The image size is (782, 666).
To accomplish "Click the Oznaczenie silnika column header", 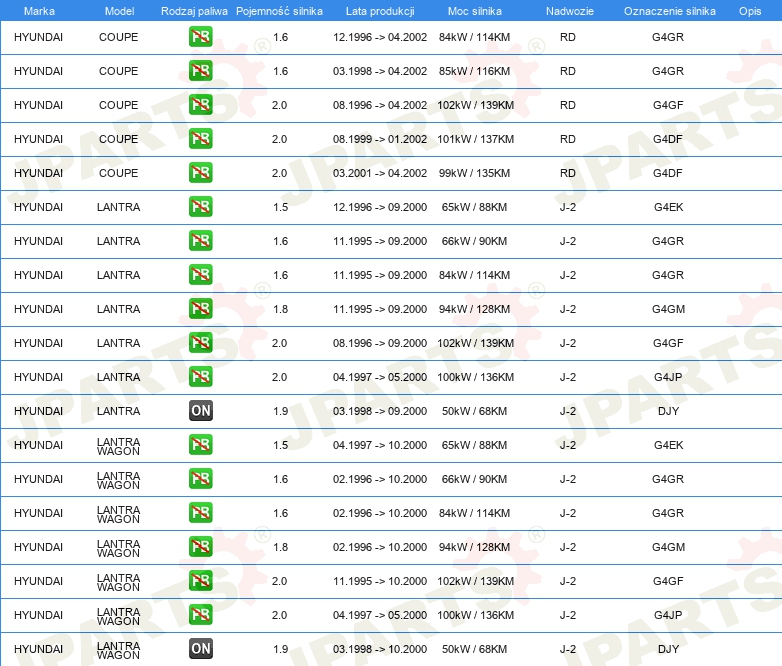I will pos(670,11).
